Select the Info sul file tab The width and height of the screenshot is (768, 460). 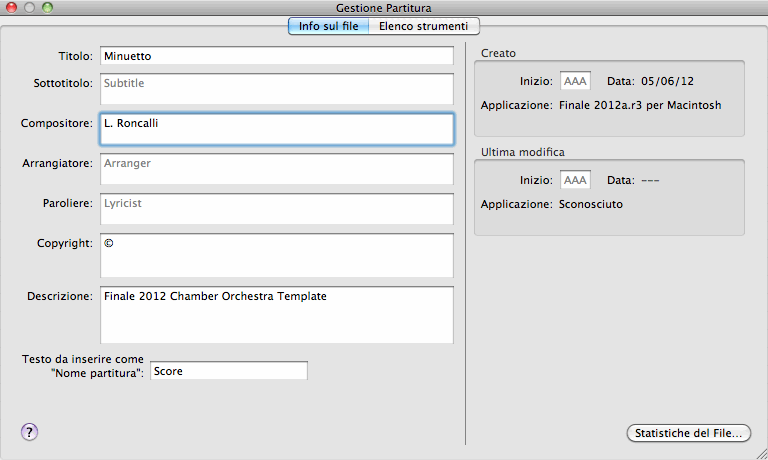pyautogui.click(x=328, y=26)
